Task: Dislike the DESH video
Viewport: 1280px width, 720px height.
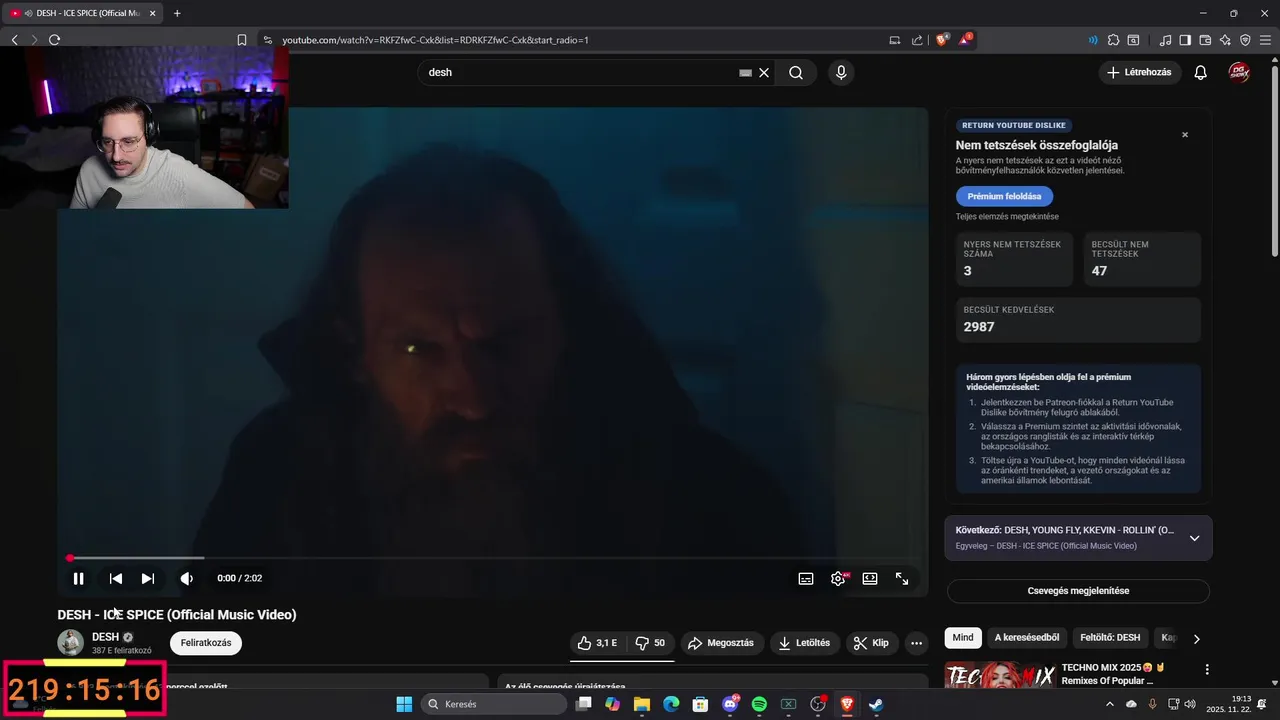Action: click(650, 643)
